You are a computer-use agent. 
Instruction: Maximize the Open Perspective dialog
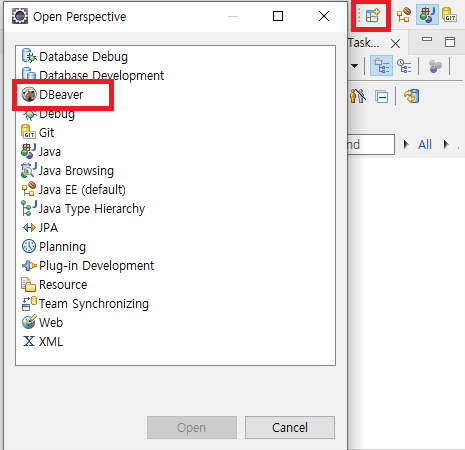pyautogui.click(x=278, y=16)
